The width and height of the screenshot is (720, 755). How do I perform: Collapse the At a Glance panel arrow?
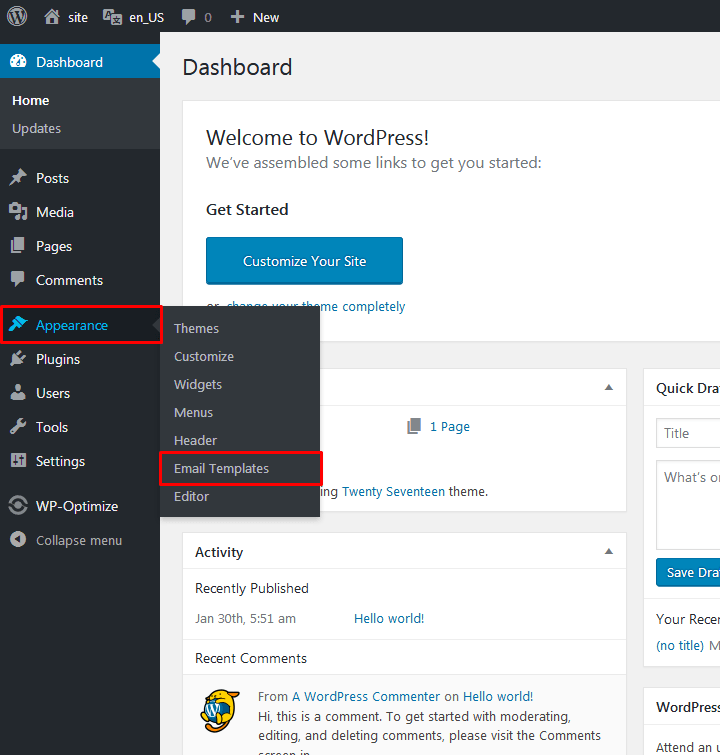(x=609, y=388)
